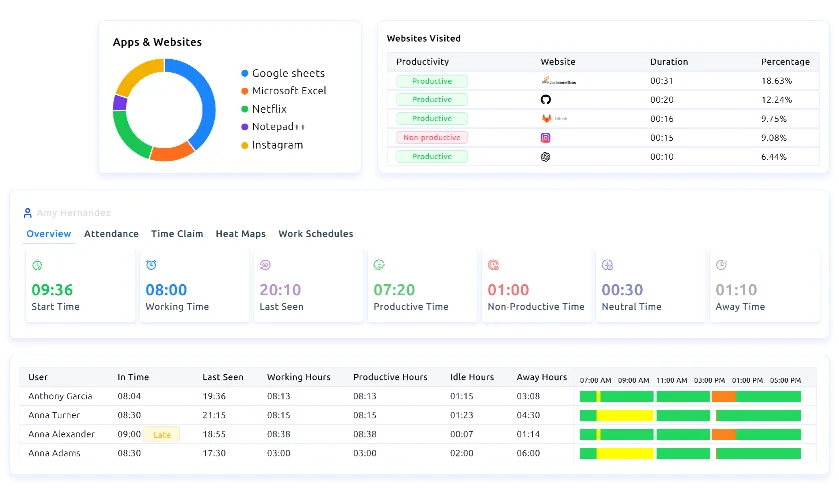Click the user profile icon beside Amy Hernandez
Image resolution: width=839 pixels, height=503 pixels.
point(28,213)
